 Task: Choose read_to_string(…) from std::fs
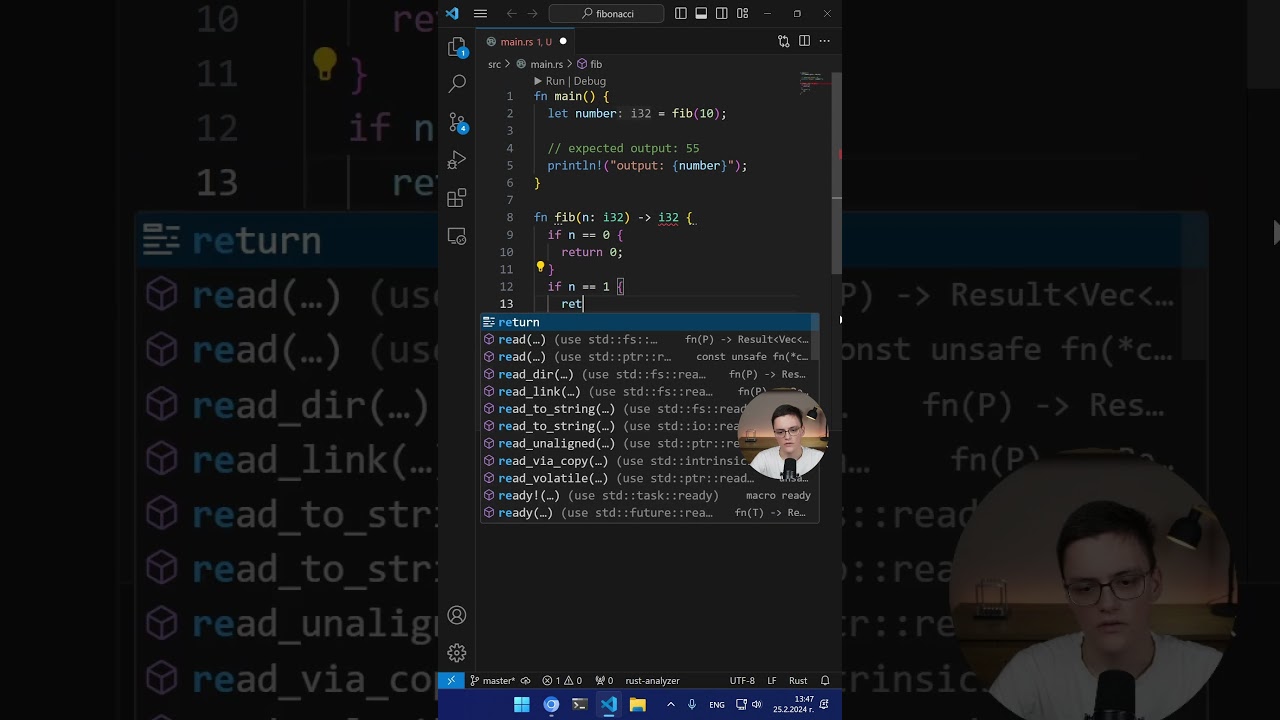coord(646,409)
